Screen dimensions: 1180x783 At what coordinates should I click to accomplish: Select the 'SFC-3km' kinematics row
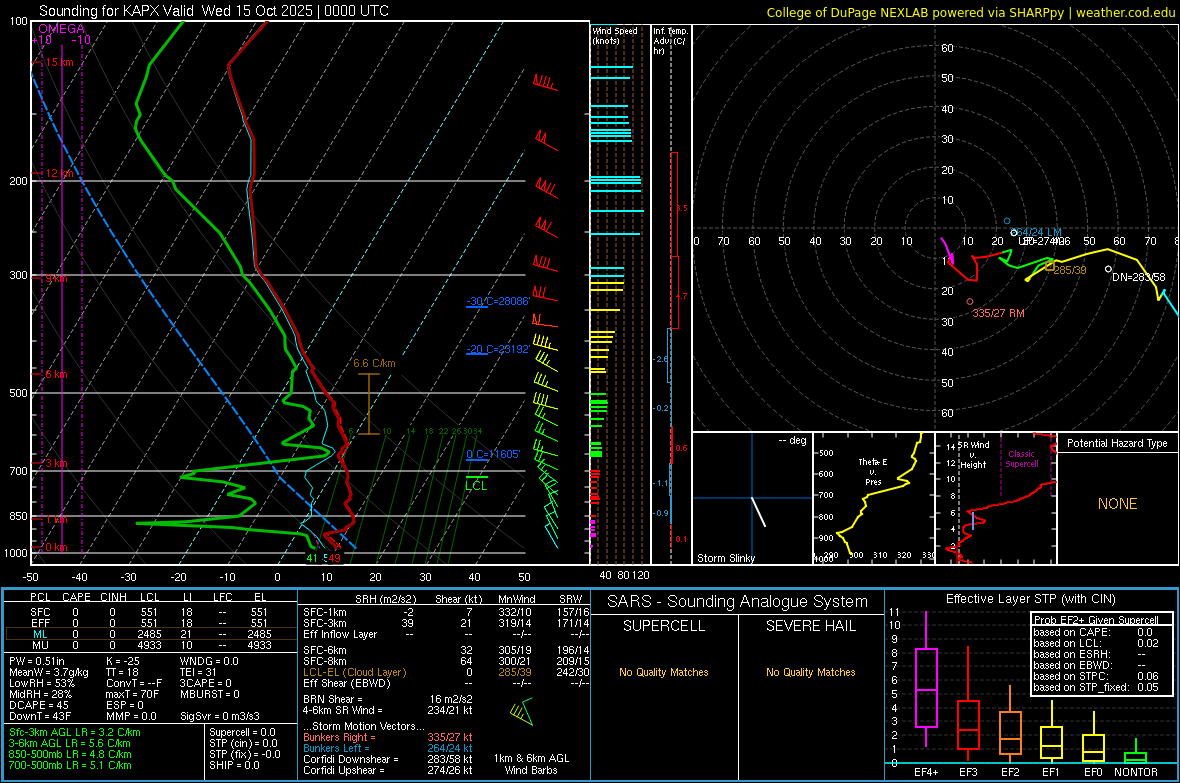[x=446, y=623]
